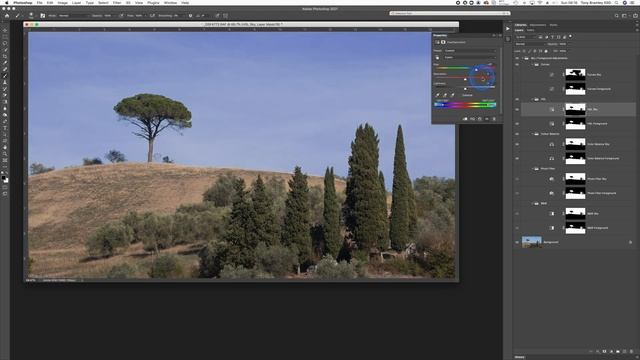Toggle layer visibility eye in Properties panel

coord(487,119)
